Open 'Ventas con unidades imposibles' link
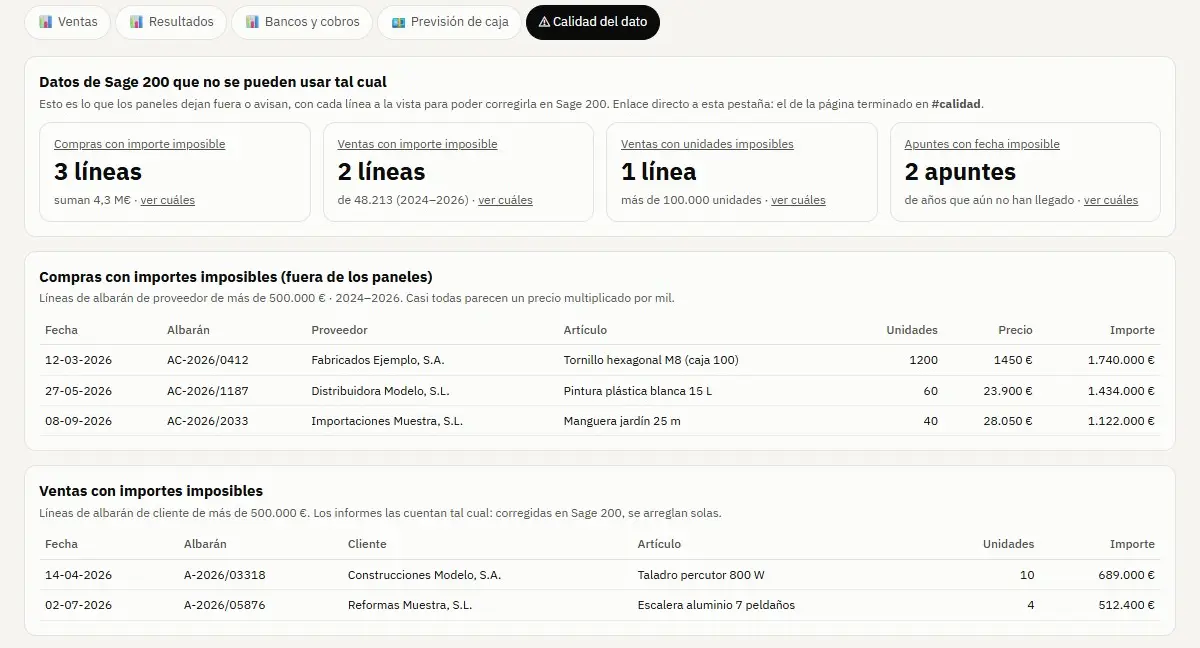 pyautogui.click(x=707, y=144)
